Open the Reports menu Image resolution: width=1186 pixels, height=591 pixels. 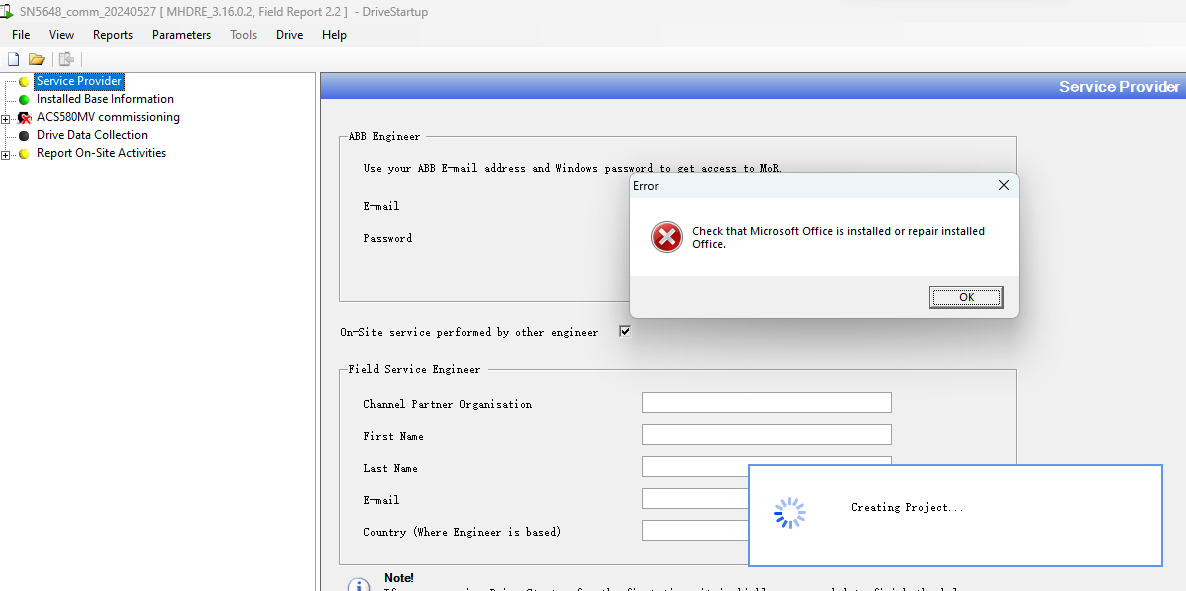(x=112, y=34)
